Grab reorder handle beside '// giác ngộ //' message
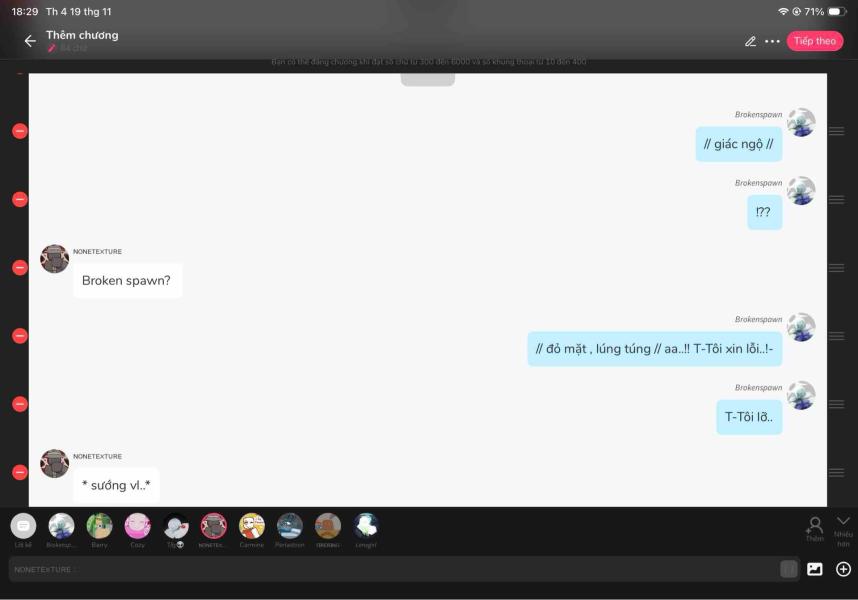Viewport: 858px width, 600px height. click(x=836, y=131)
